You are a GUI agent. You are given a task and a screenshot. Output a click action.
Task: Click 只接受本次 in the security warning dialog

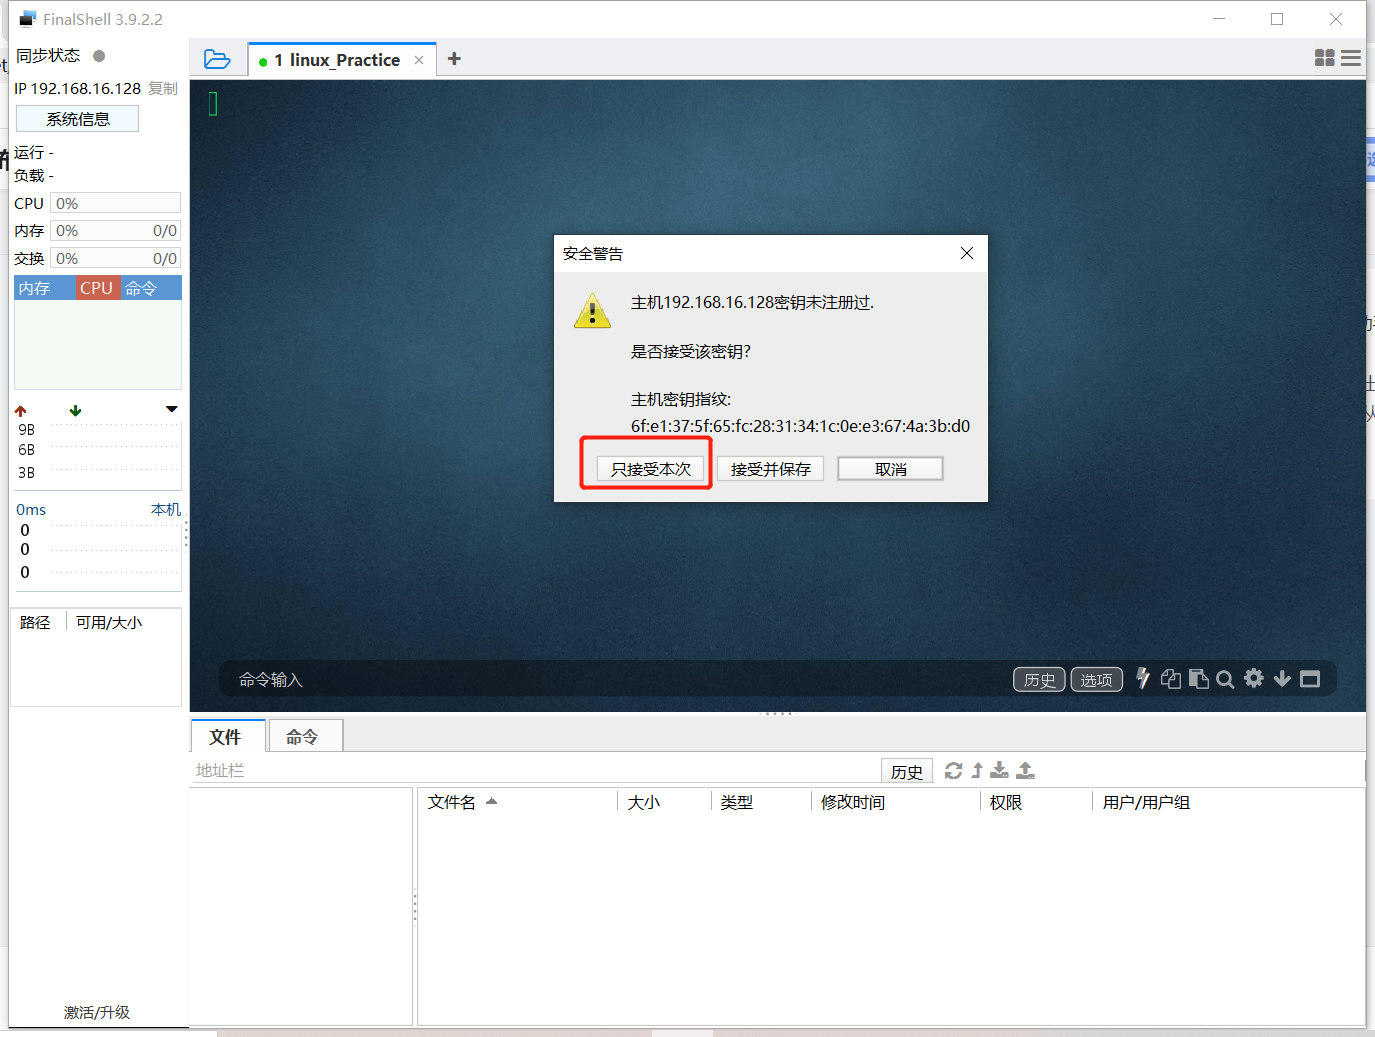click(x=648, y=467)
